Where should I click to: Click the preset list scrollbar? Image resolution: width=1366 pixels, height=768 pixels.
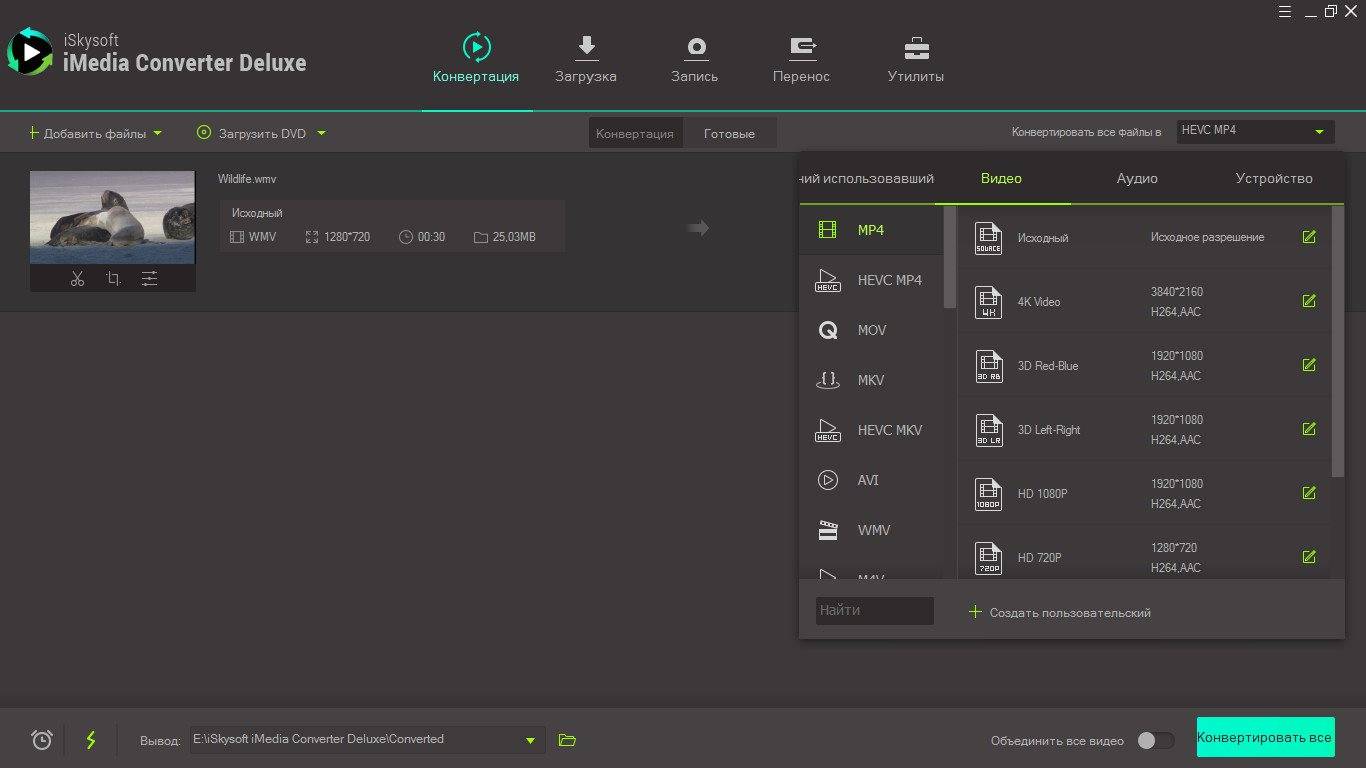click(1338, 341)
